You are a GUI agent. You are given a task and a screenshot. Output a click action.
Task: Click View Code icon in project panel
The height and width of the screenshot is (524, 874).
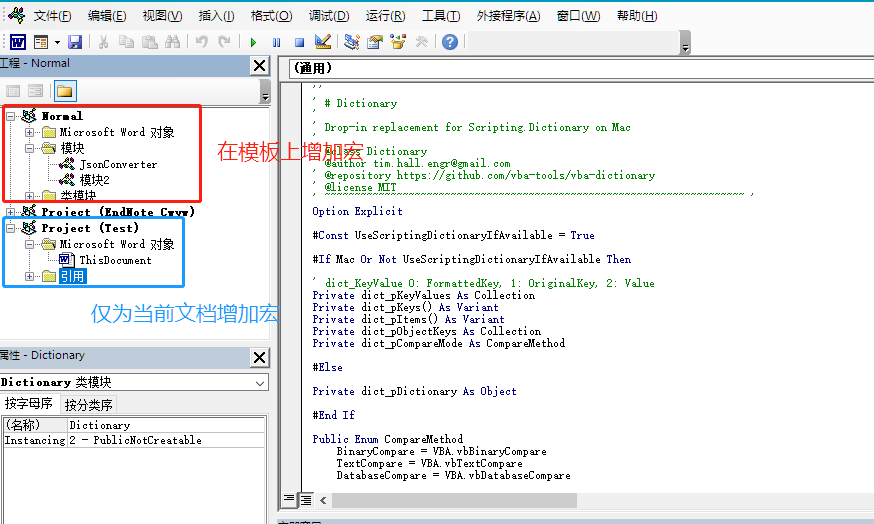coord(13,91)
